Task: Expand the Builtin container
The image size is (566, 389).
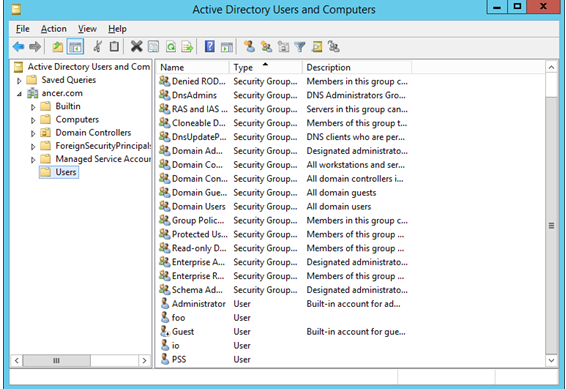Action: point(33,107)
